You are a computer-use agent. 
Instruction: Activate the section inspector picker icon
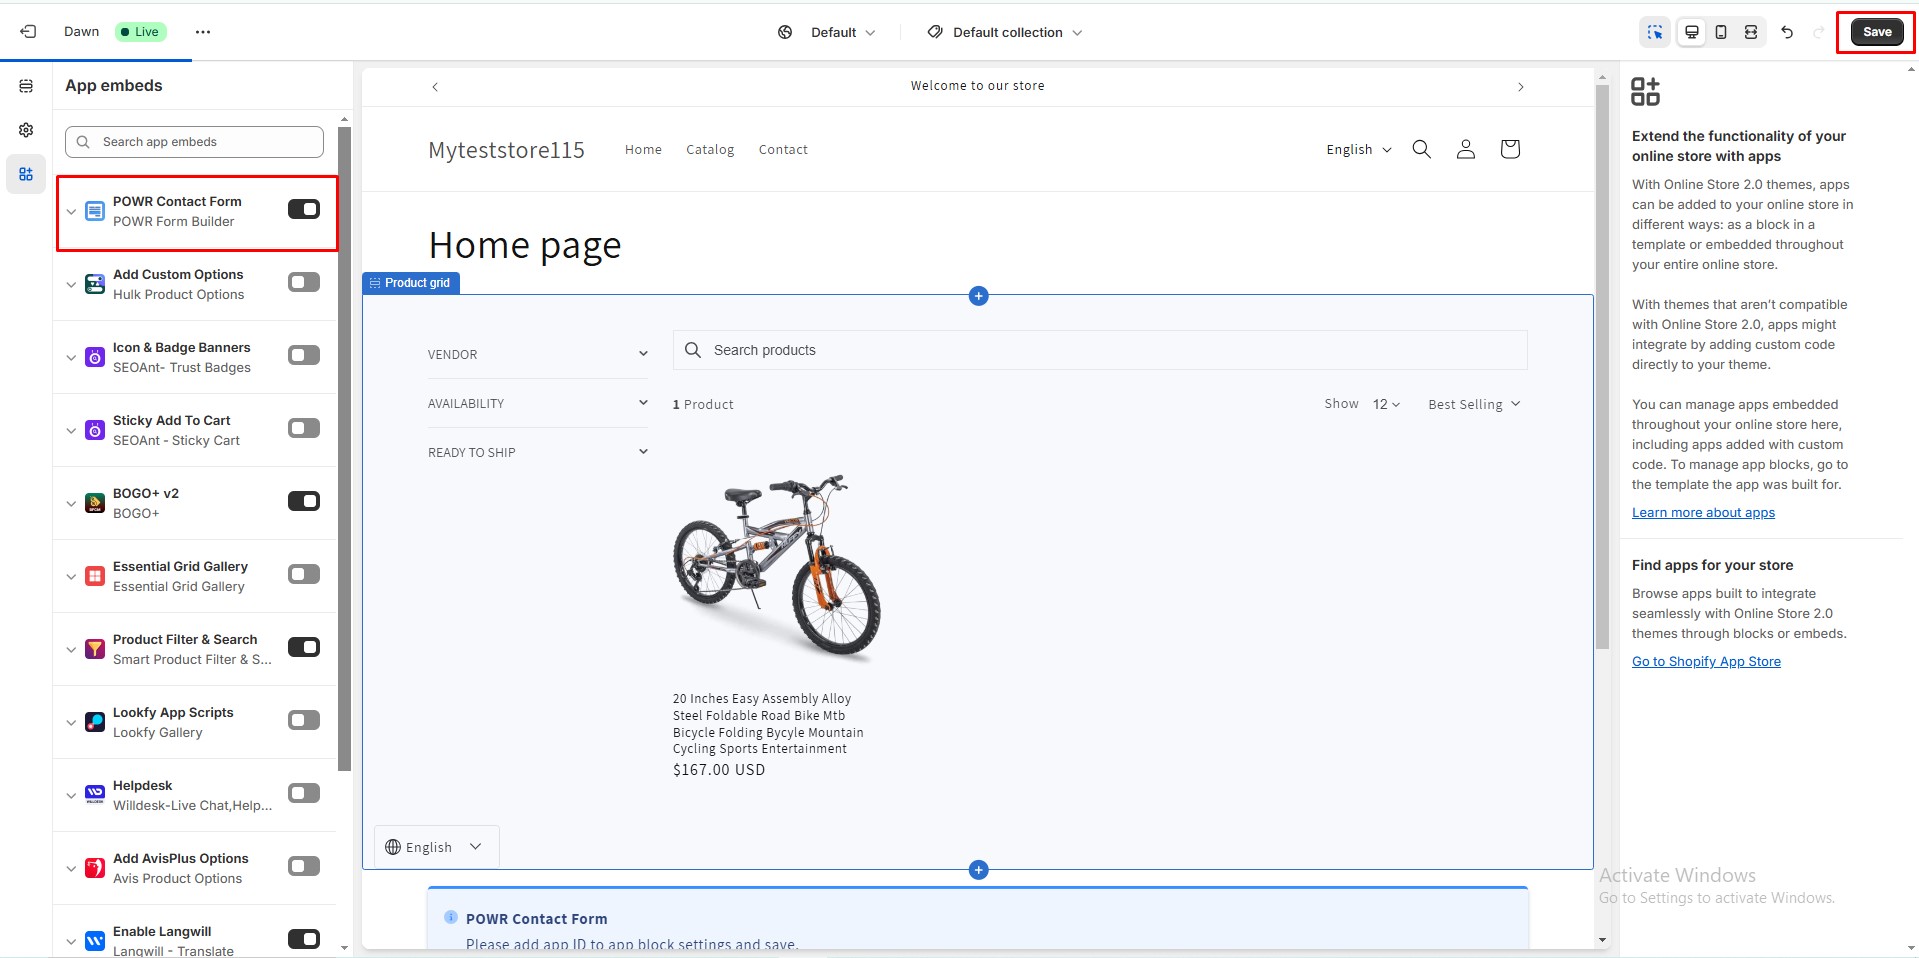coord(1655,31)
